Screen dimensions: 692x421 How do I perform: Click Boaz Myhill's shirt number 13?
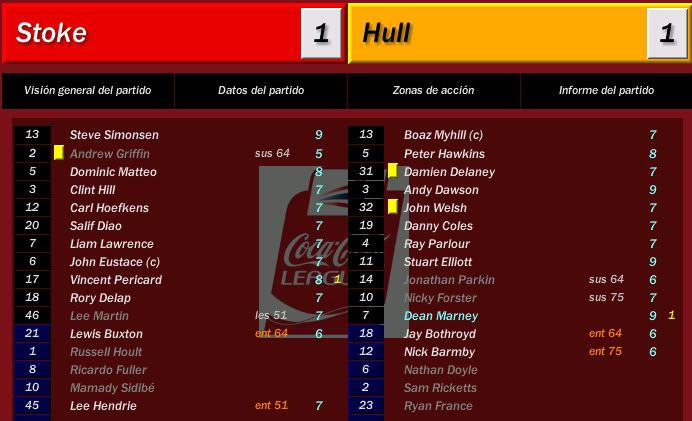pos(366,134)
